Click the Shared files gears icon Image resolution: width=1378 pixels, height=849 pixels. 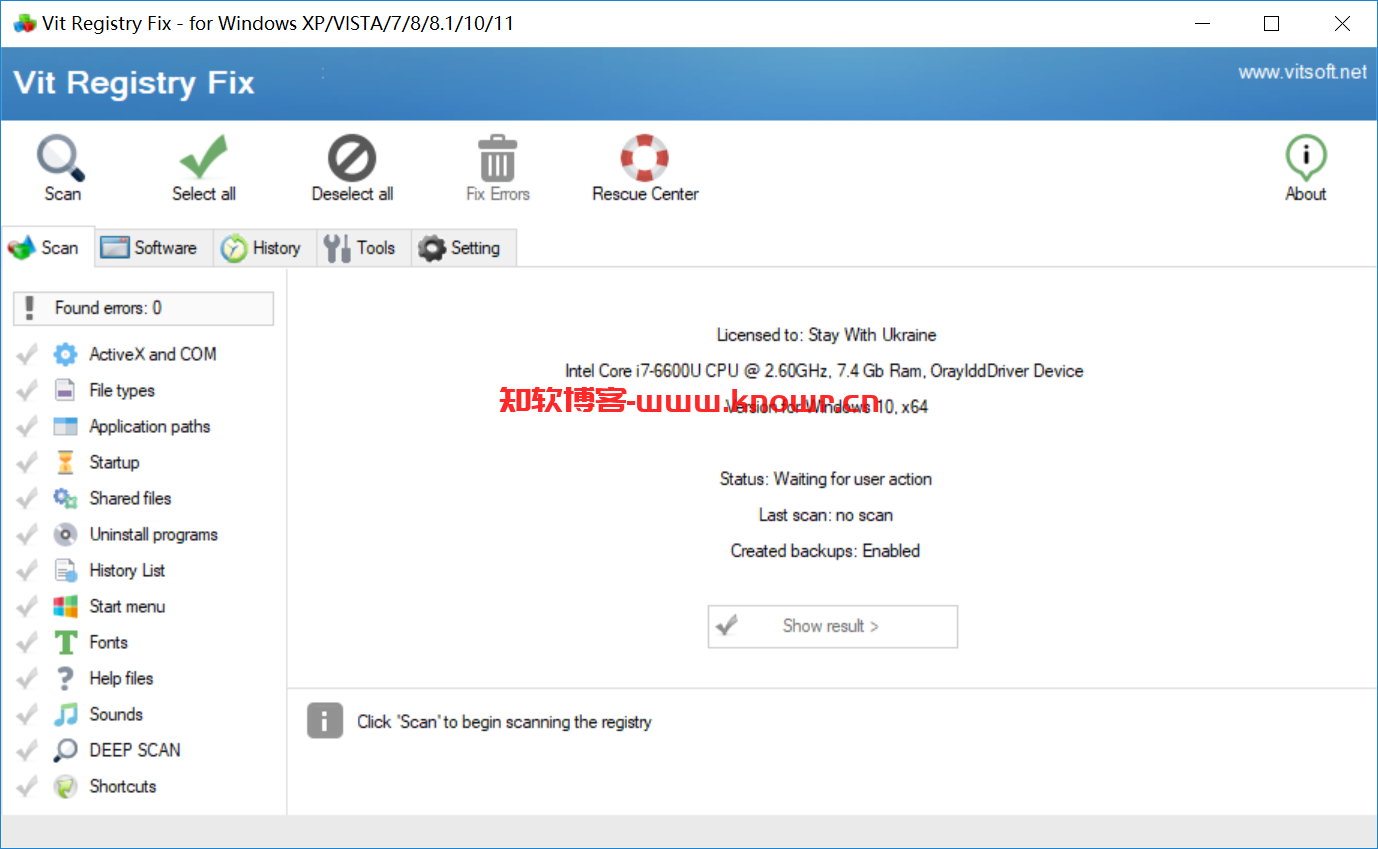pyautogui.click(x=65, y=498)
